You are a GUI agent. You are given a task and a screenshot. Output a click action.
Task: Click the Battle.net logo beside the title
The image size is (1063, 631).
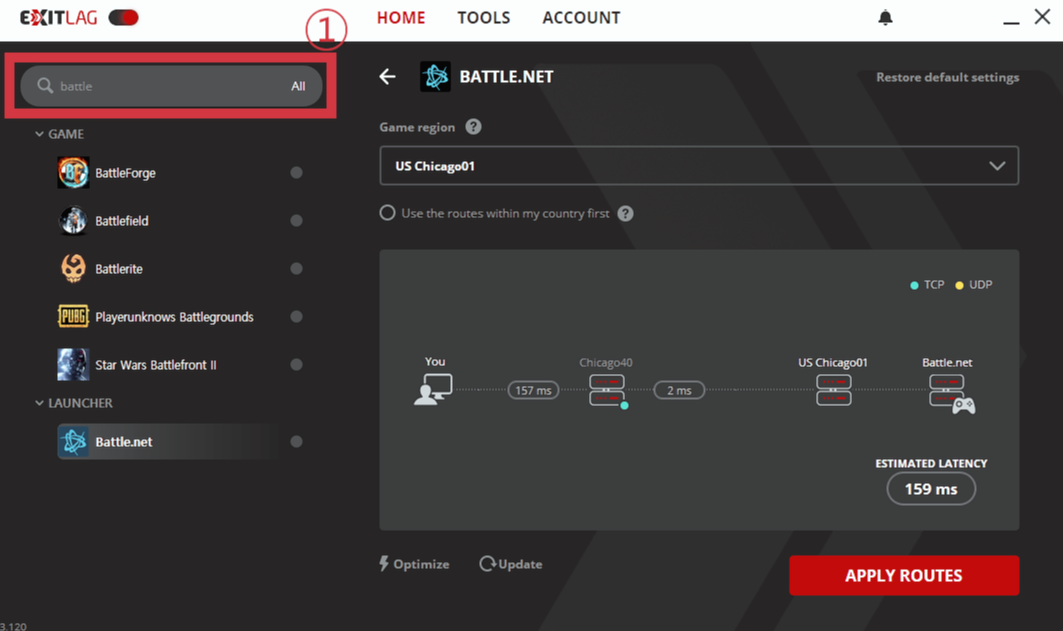[435, 77]
